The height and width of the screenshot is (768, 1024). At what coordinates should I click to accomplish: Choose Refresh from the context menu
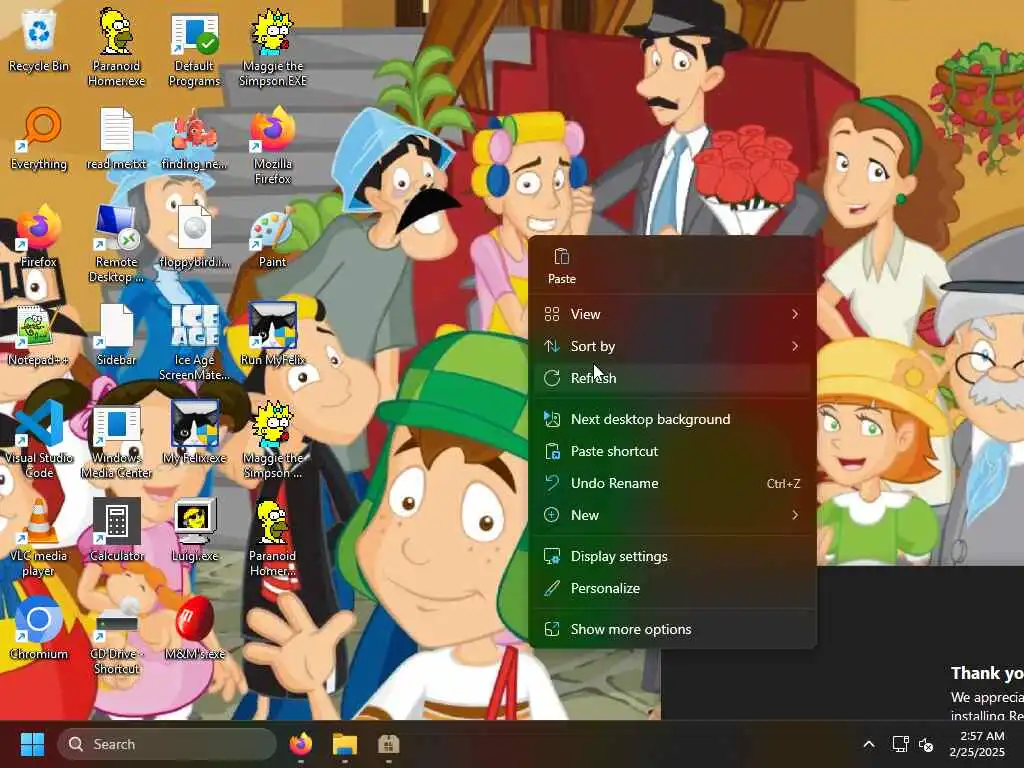click(672, 378)
